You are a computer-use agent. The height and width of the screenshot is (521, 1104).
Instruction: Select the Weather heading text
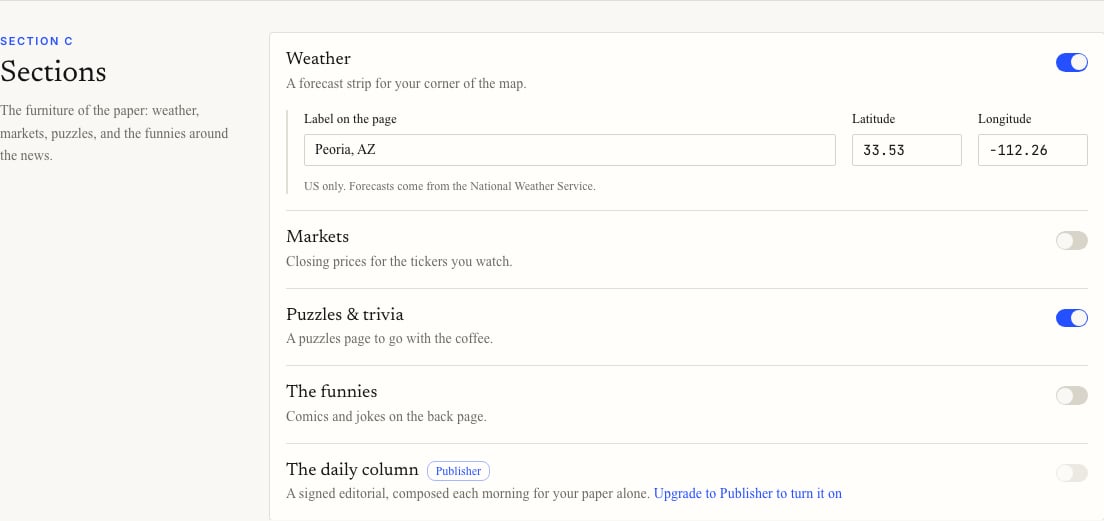[318, 58]
